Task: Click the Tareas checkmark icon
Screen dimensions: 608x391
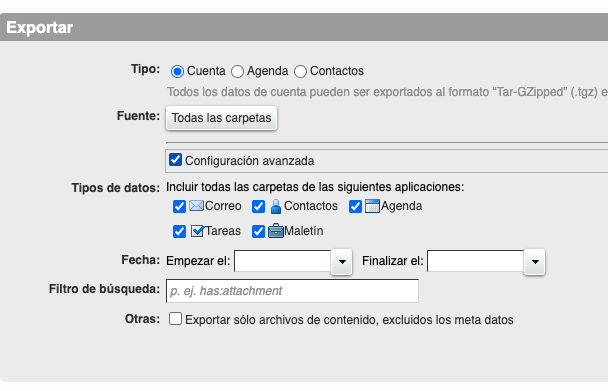Action: pyautogui.click(x=197, y=231)
